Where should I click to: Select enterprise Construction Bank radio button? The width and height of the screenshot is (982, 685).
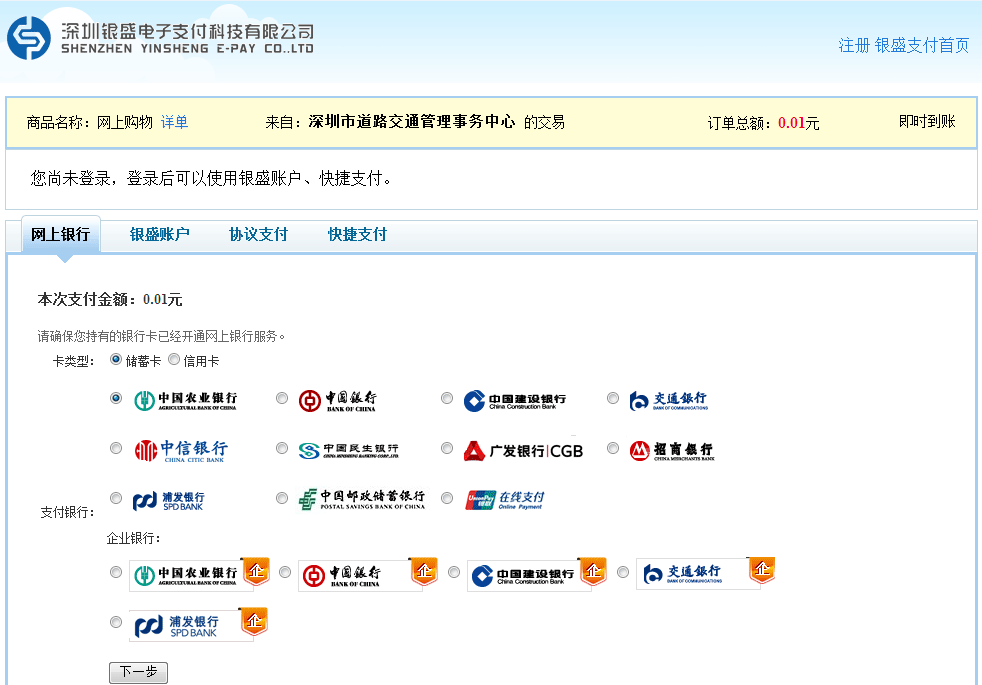click(454, 572)
